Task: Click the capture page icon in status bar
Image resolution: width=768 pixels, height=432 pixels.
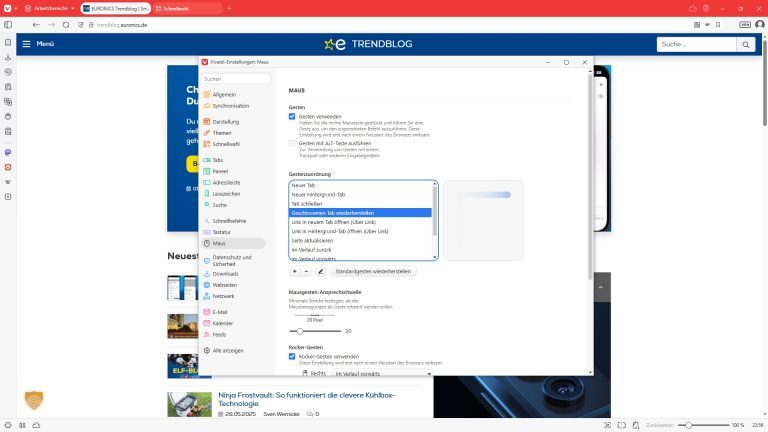Action: 607,425
